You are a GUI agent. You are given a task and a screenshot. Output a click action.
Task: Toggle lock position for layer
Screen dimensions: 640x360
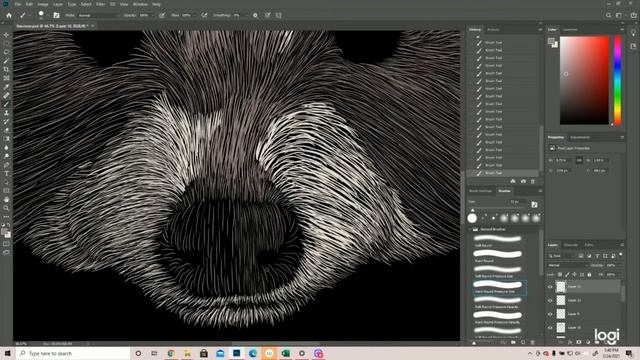(x=574, y=275)
